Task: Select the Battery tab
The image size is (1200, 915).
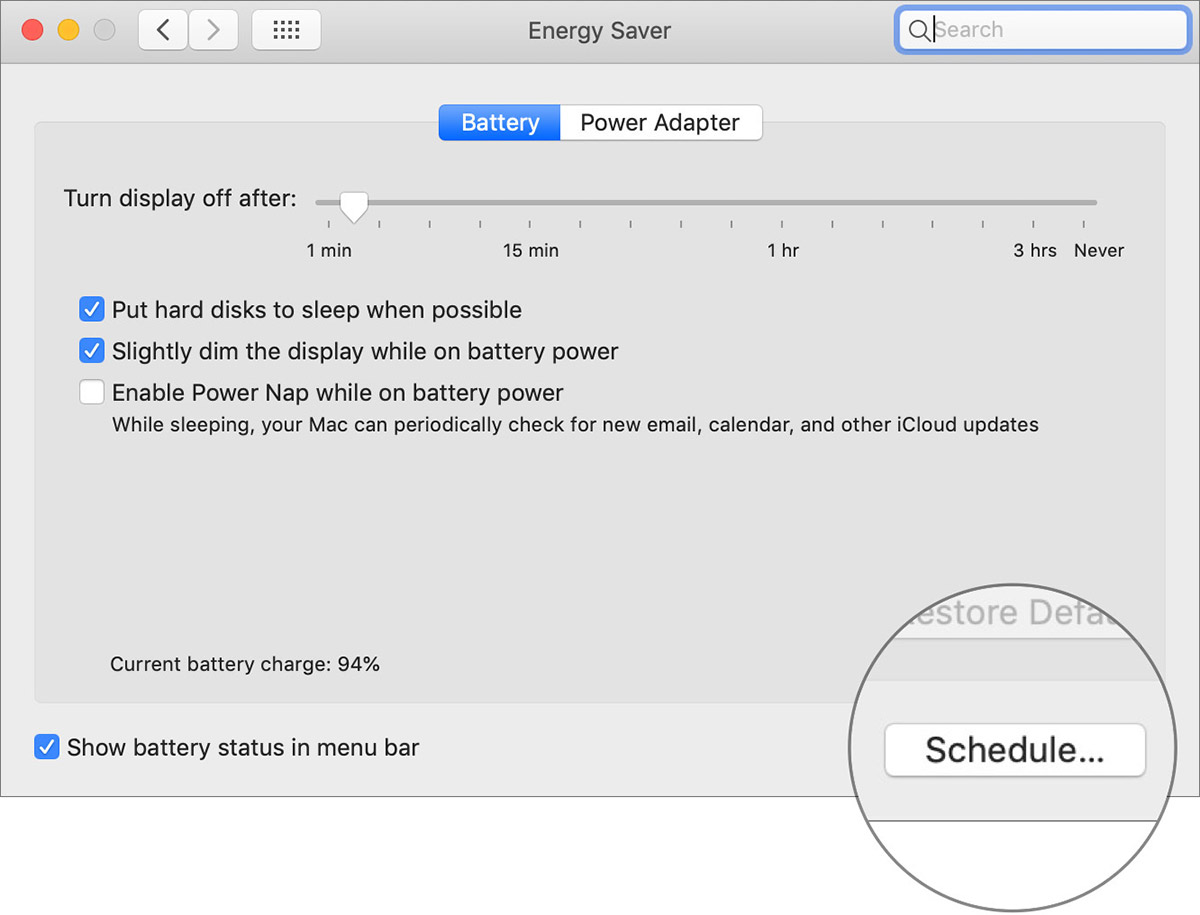Action: coord(500,123)
